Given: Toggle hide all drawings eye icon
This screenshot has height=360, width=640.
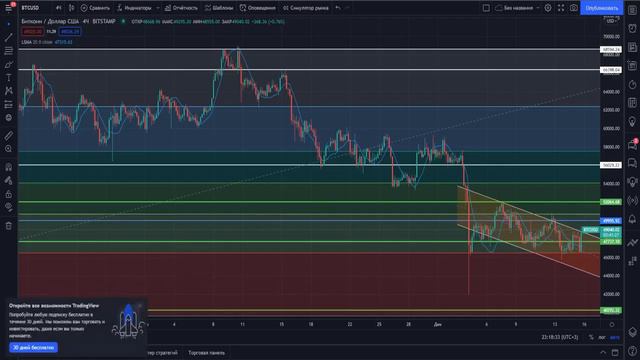Looking at the screenshot, I should coord(9,207).
